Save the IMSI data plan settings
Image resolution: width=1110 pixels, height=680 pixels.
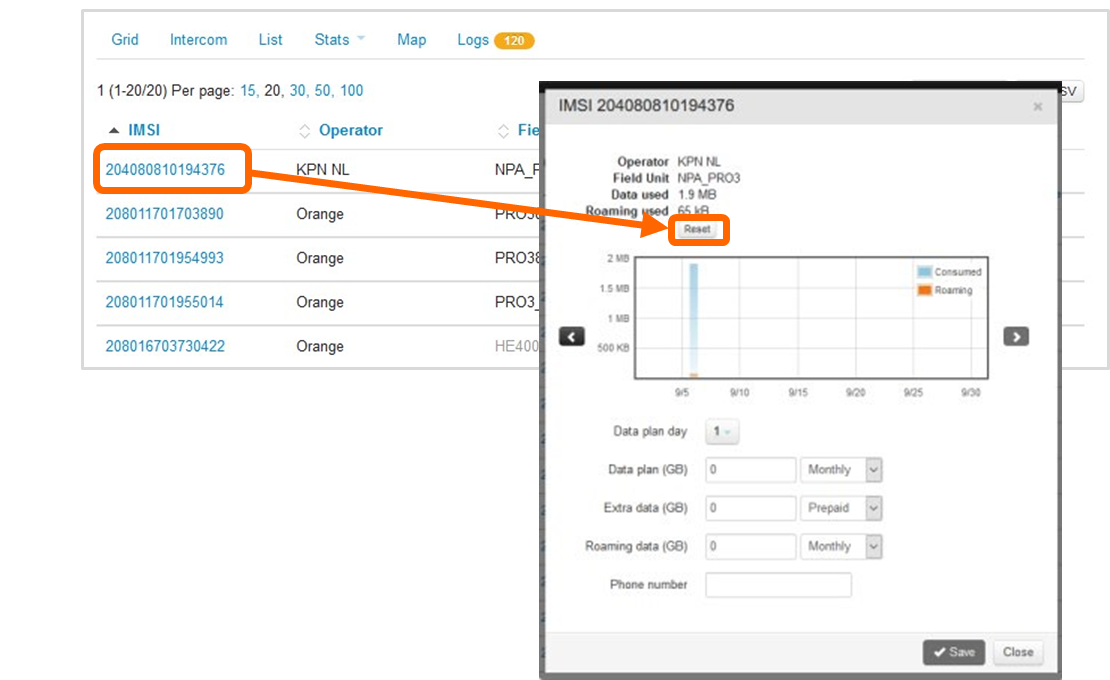953,652
